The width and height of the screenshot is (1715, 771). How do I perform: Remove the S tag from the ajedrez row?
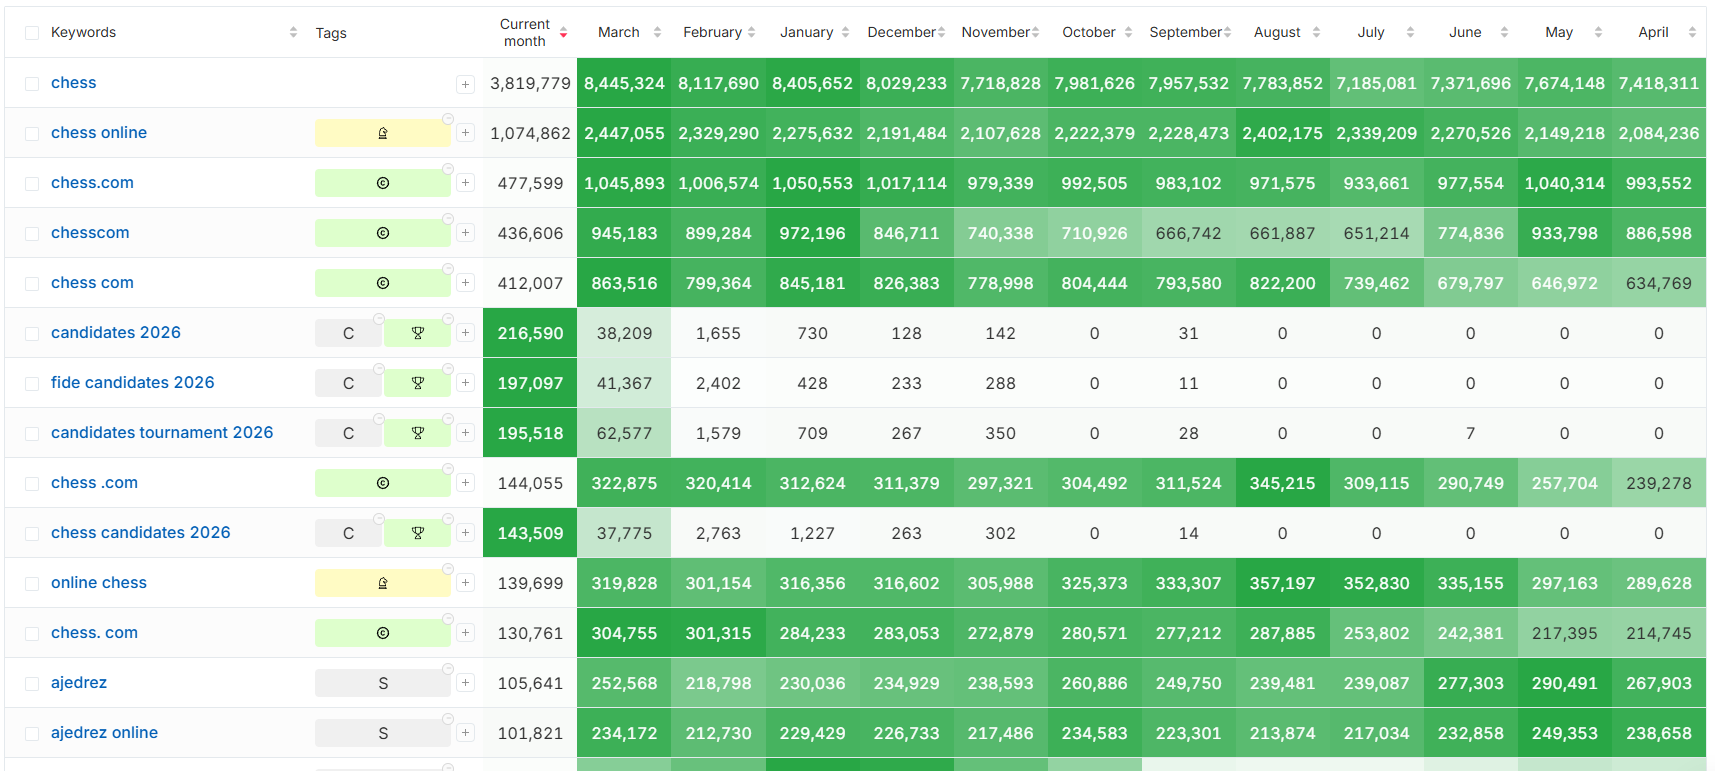point(447,670)
